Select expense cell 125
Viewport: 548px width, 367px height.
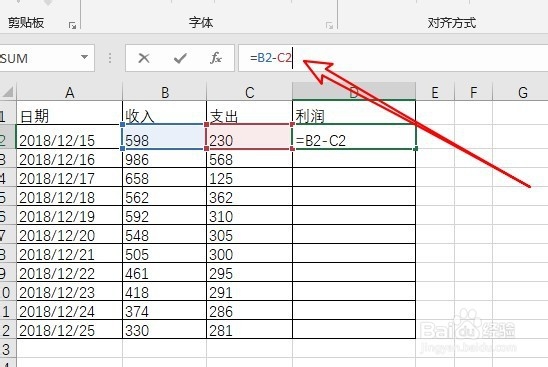pos(249,177)
